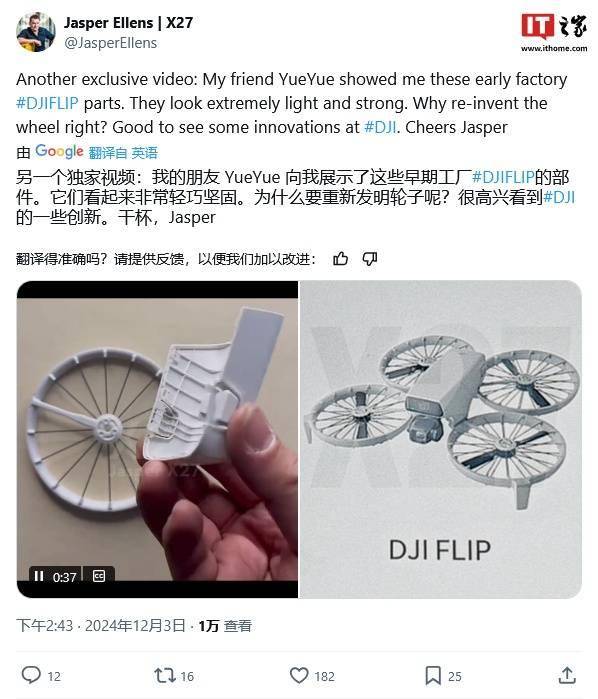The image size is (598, 699).
Task: Open the IT之家 ithome.com logo
Action: tap(554, 32)
